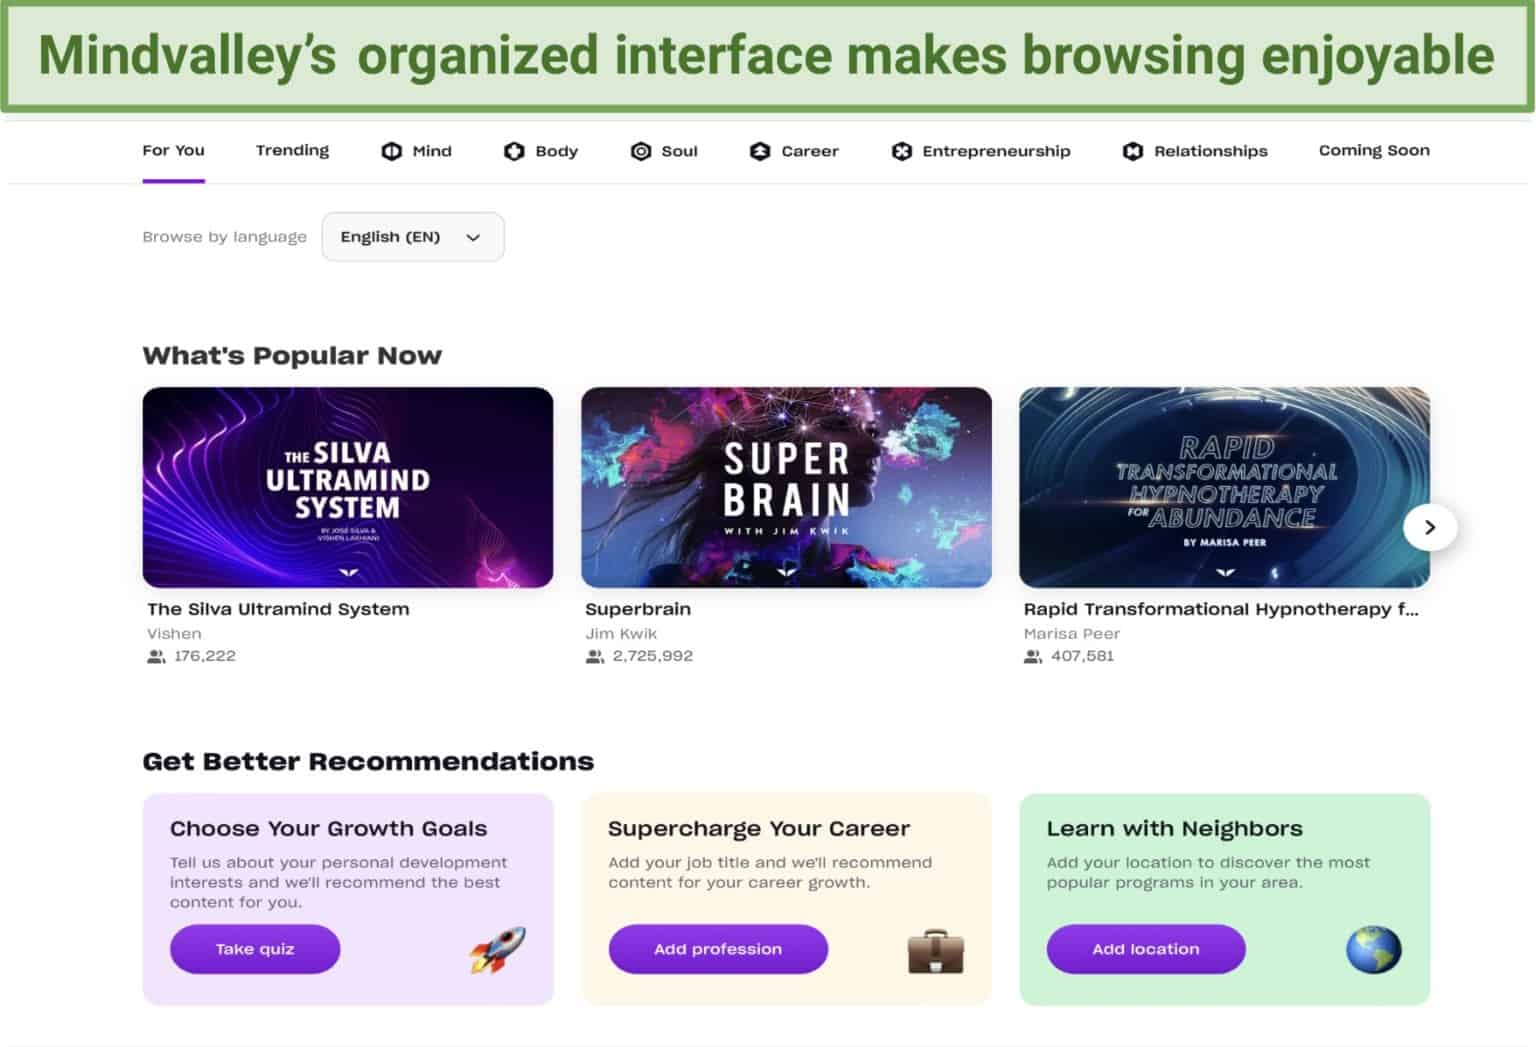Viewport: 1536px width, 1047px height.
Task: Click the briefcase icon in the career card
Action: click(934, 952)
